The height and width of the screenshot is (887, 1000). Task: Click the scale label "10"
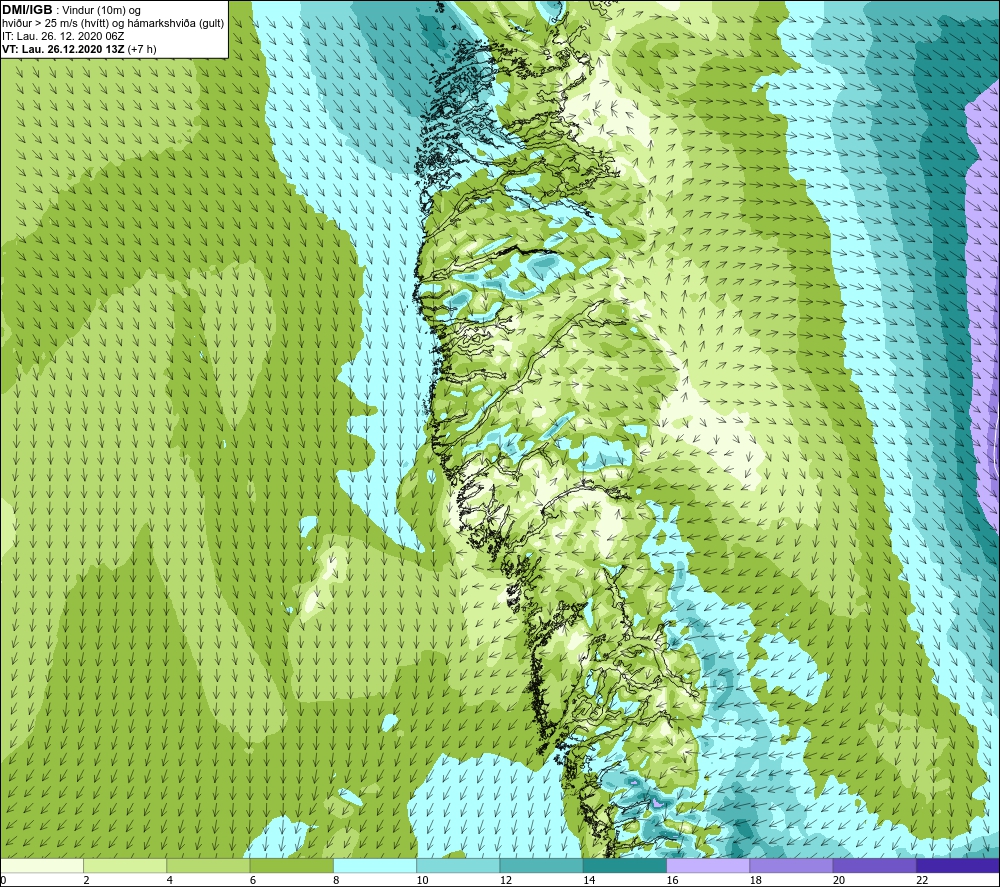pyautogui.click(x=422, y=880)
